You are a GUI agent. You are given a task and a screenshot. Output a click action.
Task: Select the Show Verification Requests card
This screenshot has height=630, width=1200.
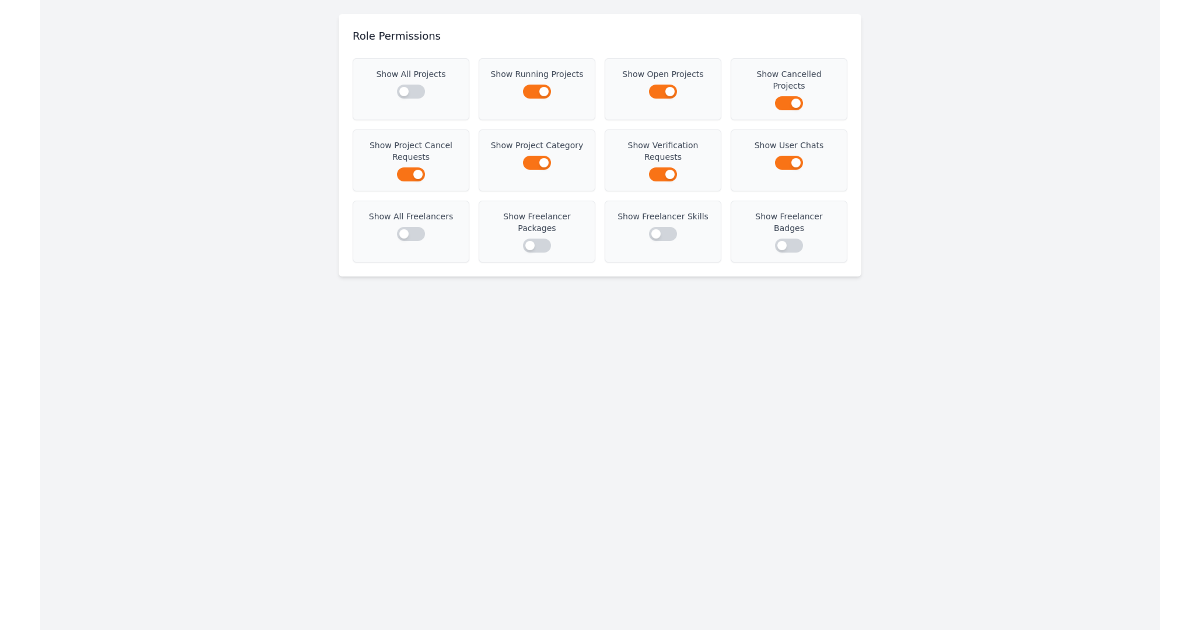[663, 160]
